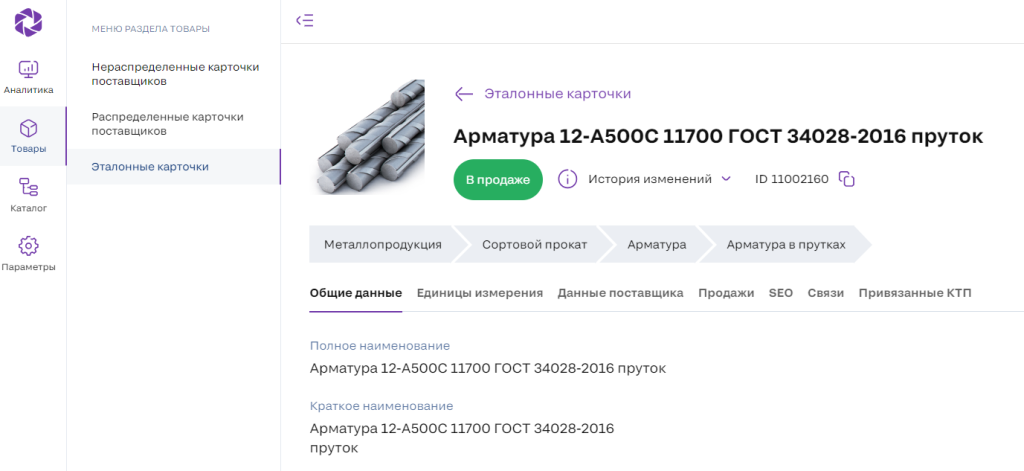Viewport: 1024px width, 471px height.
Task: Open the Данные поставщика tab
Action: tap(620, 293)
